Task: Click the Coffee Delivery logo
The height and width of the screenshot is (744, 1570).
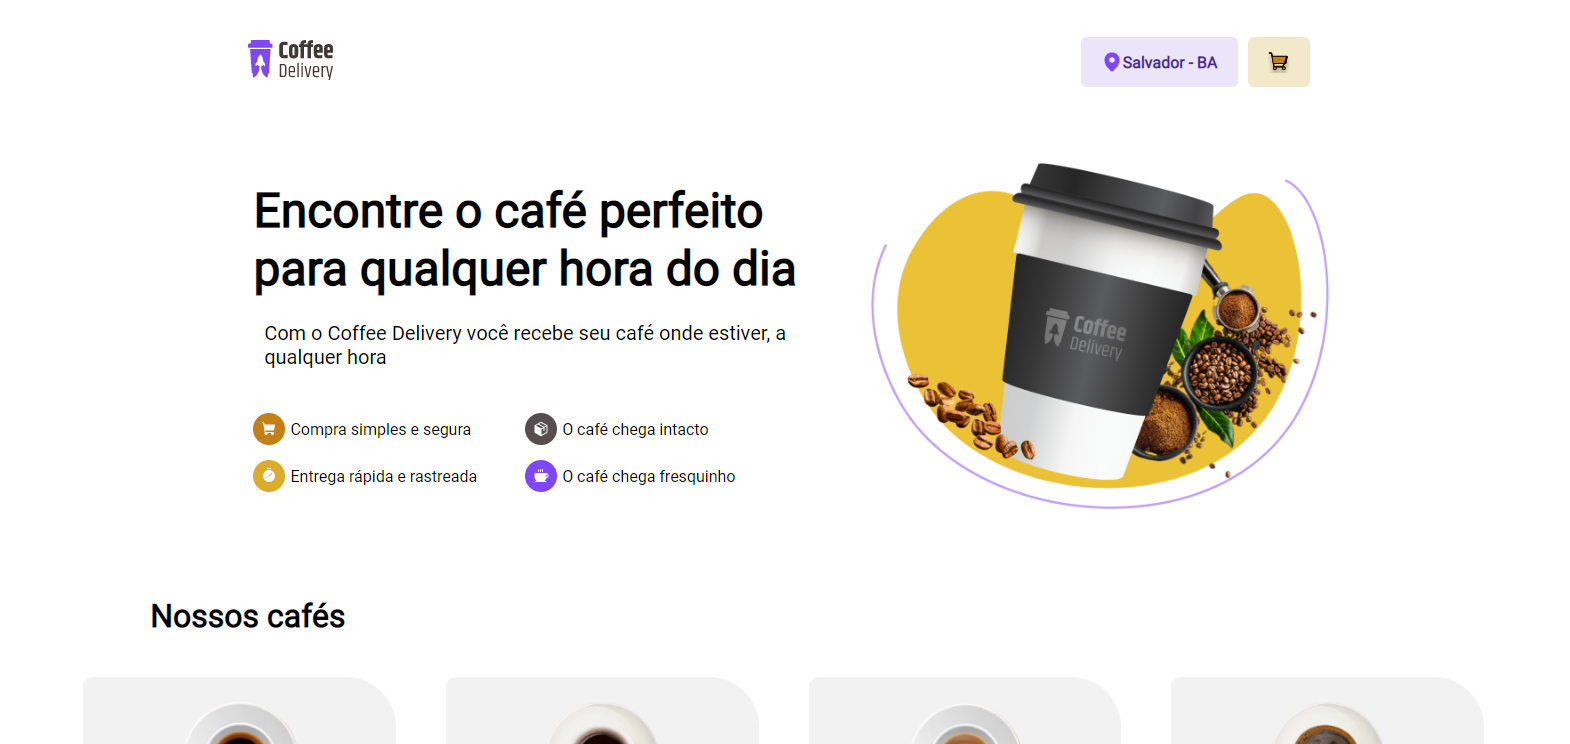Action: coord(291,60)
